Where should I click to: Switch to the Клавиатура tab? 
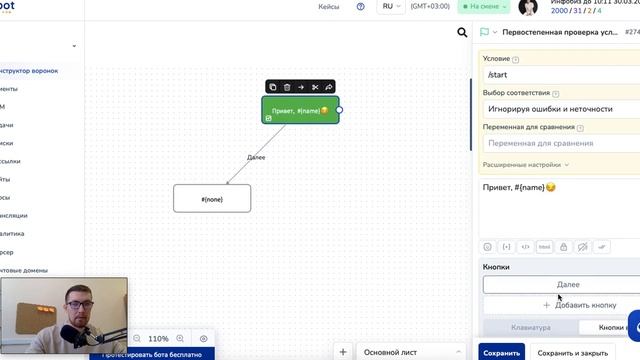(531, 327)
